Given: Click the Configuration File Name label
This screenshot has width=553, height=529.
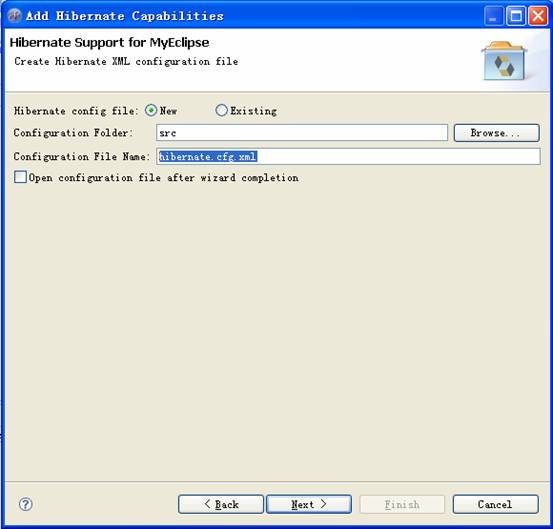Looking at the screenshot, I should [82, 156].
